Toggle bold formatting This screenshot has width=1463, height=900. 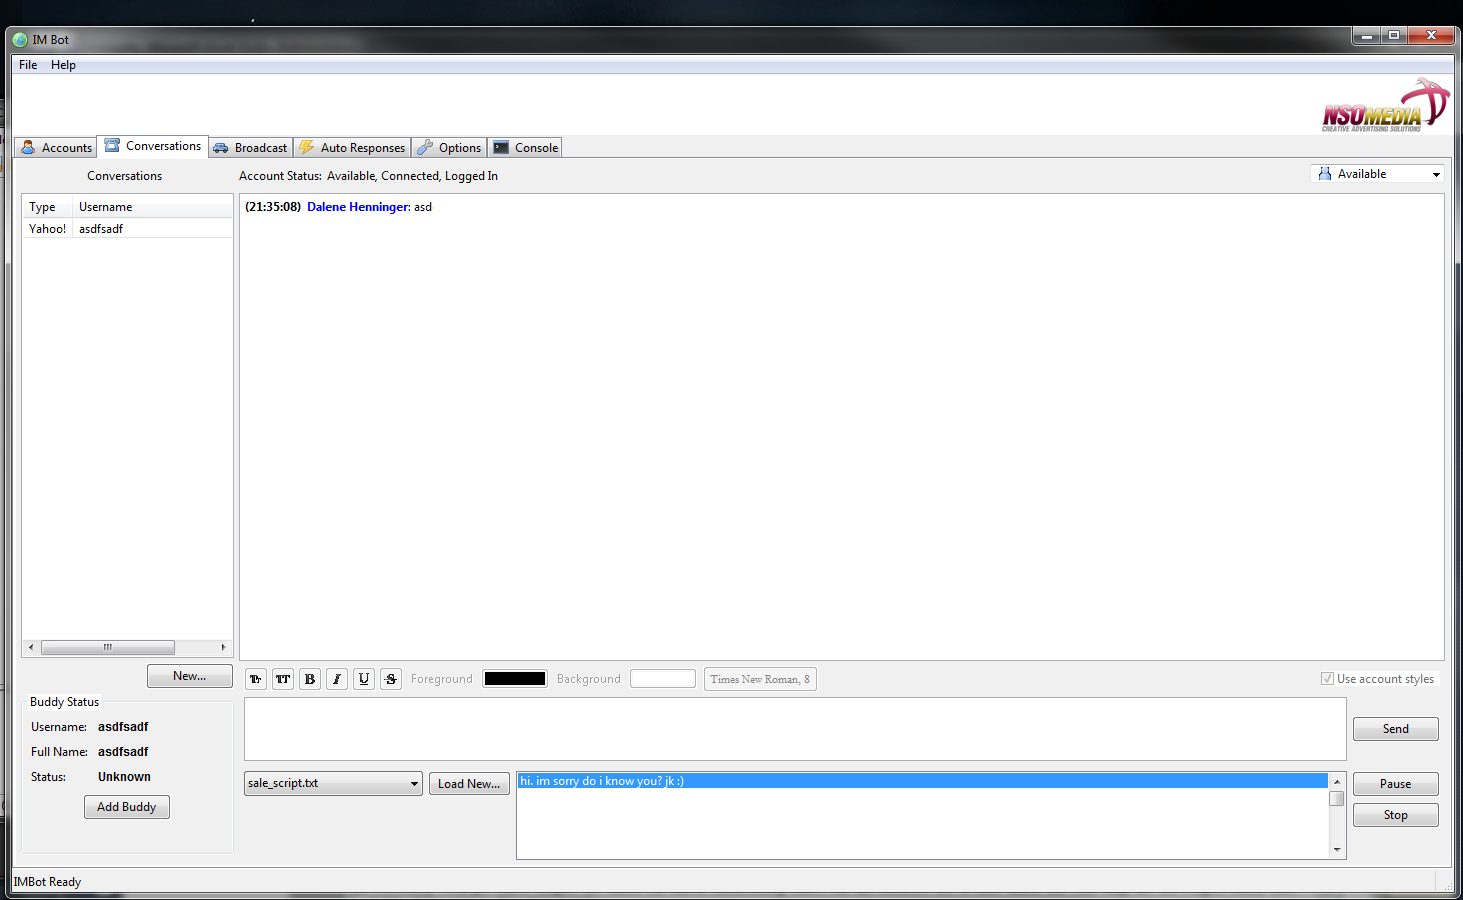coord(310,679)
